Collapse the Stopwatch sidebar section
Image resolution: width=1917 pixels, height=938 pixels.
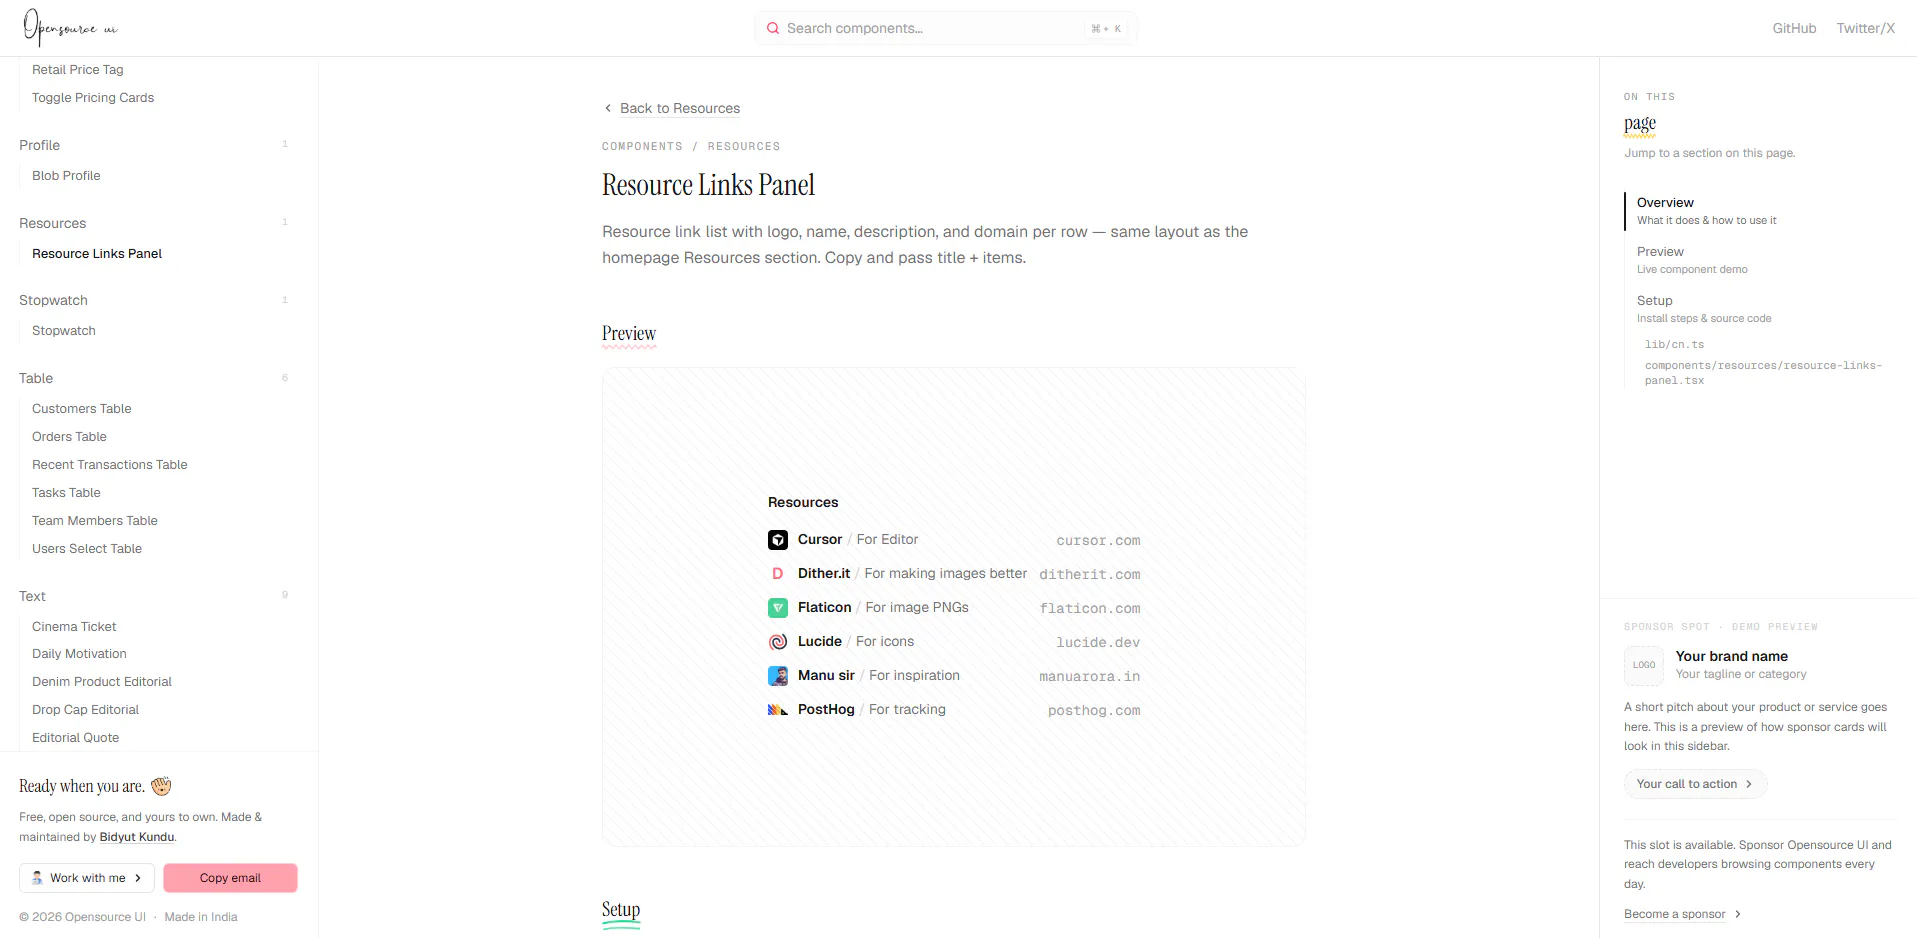click(153, 300)
